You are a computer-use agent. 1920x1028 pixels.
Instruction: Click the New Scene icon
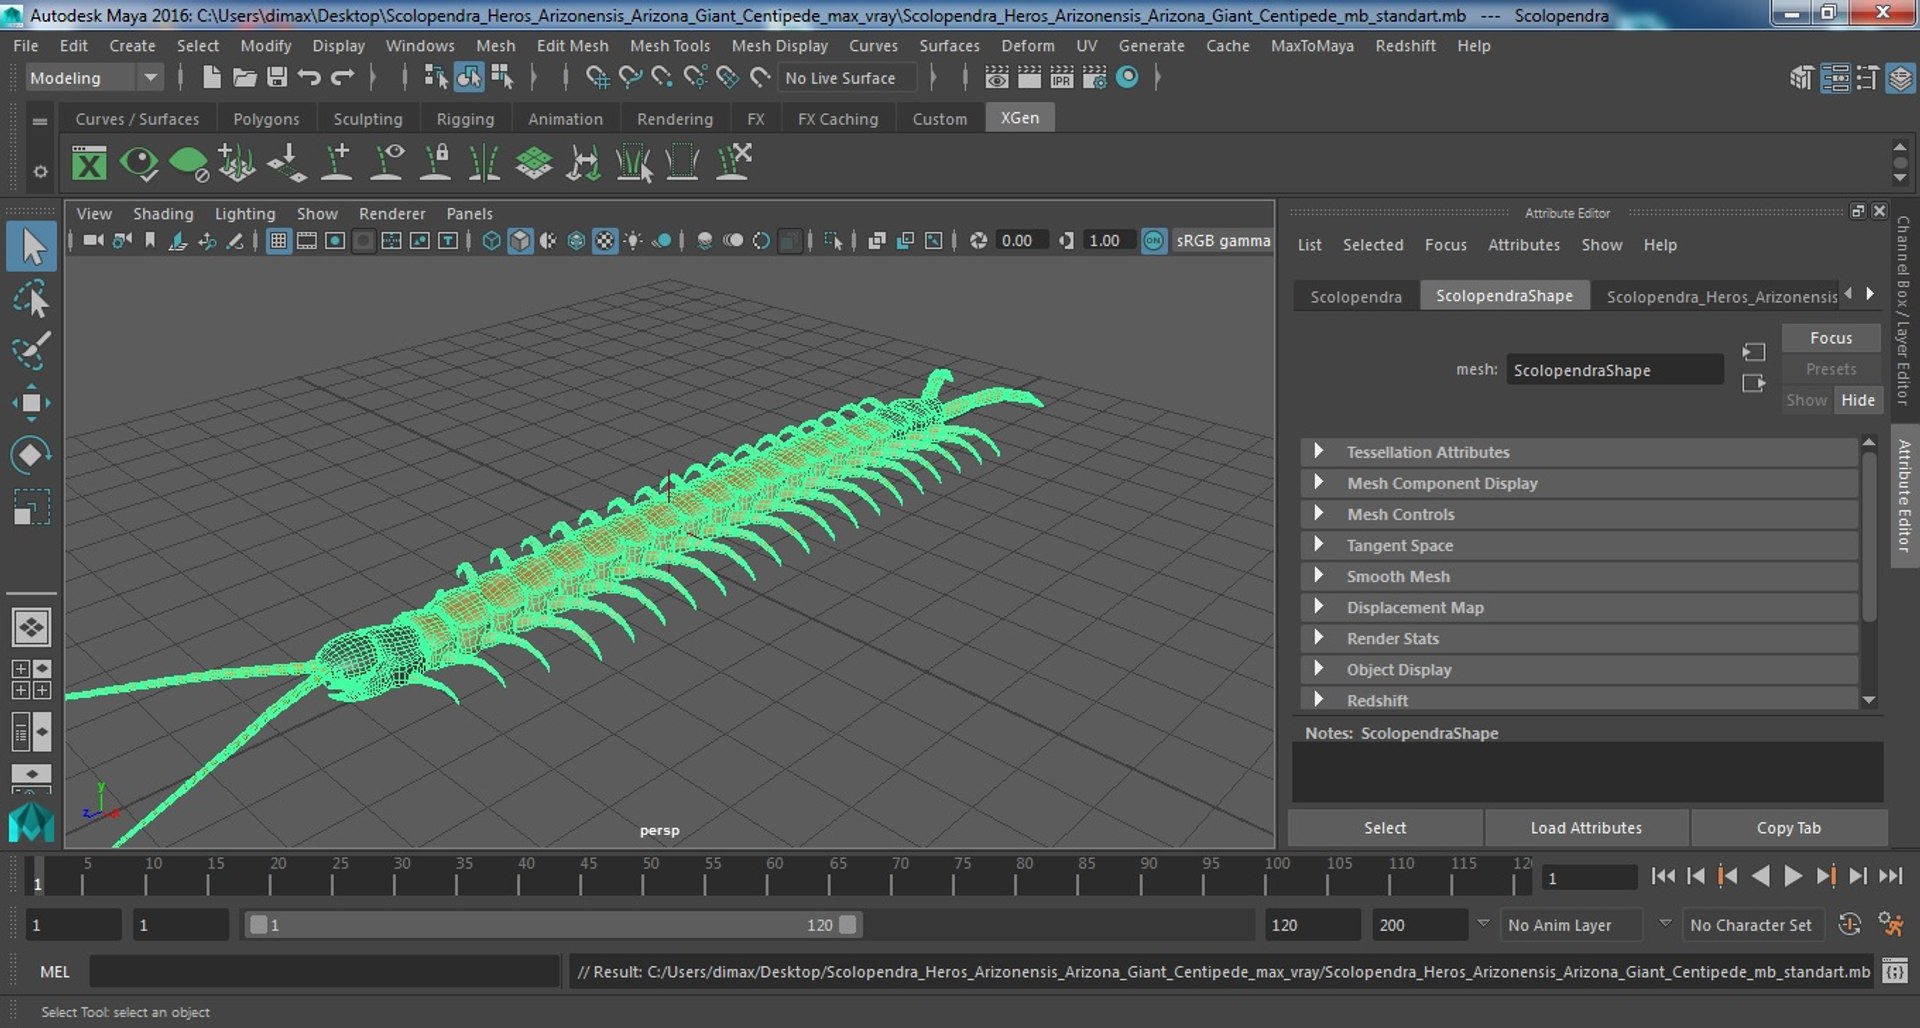tap(211, 78)
